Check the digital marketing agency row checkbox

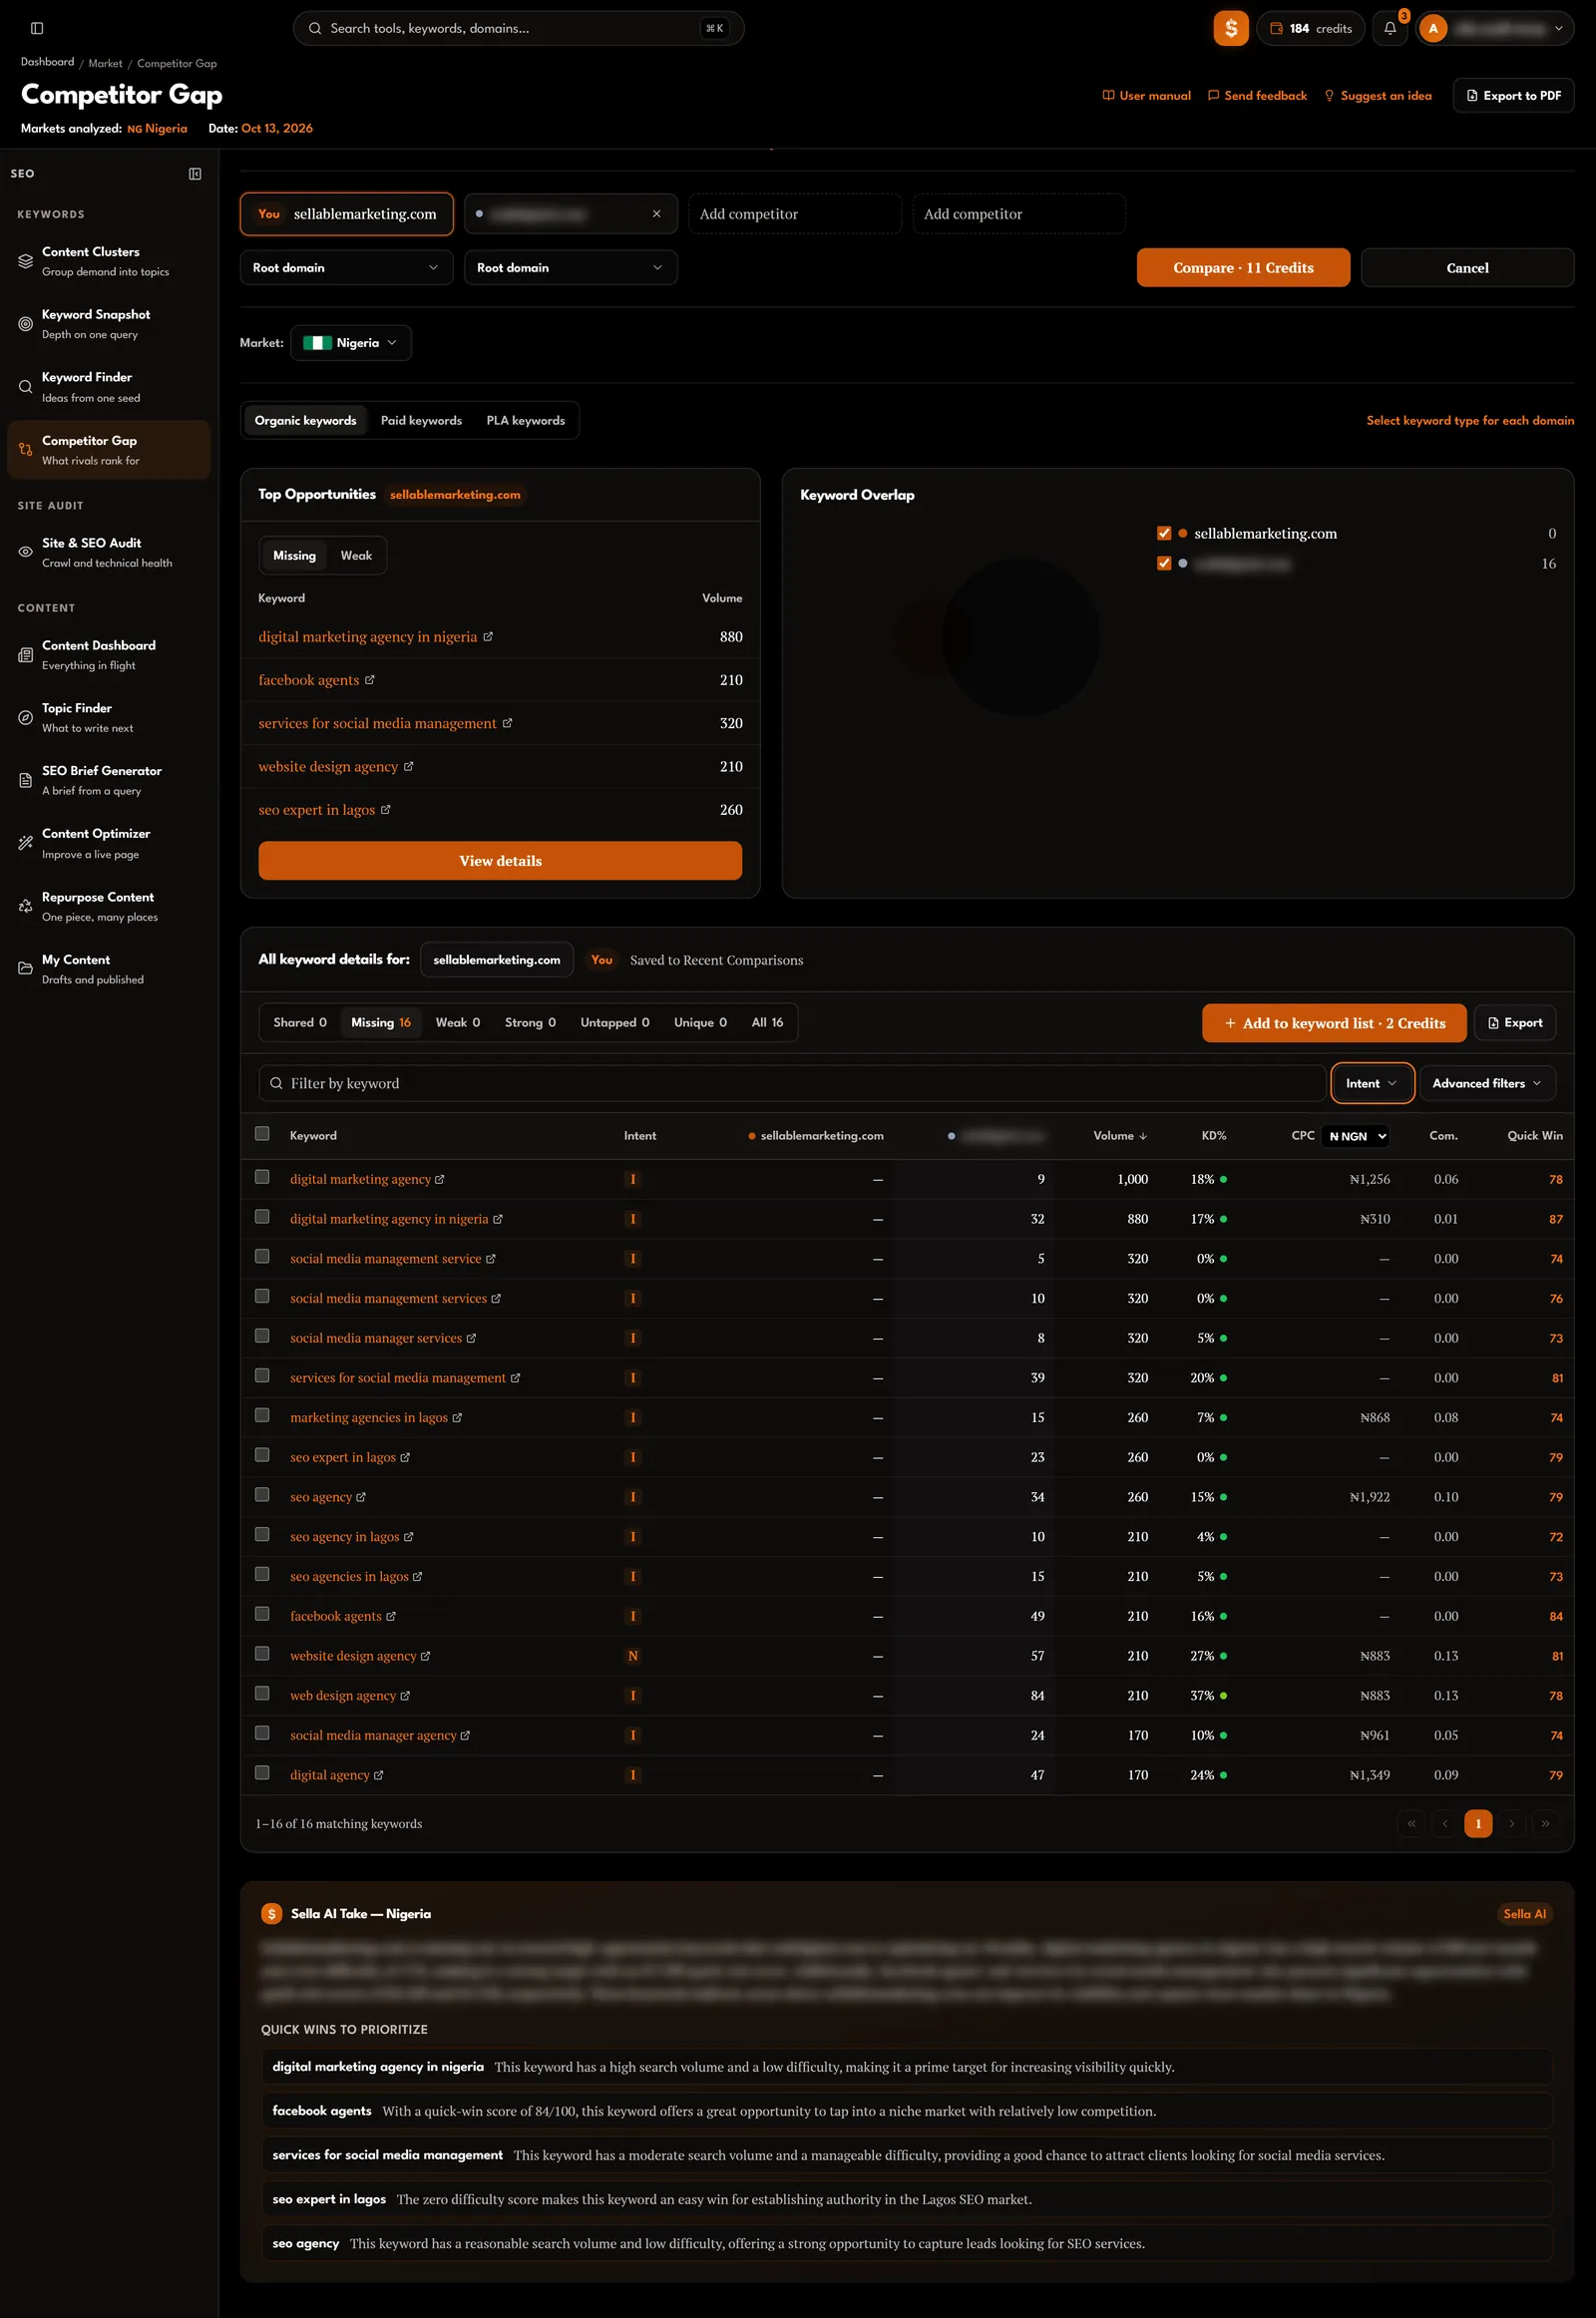click(x=262, y=1177)
